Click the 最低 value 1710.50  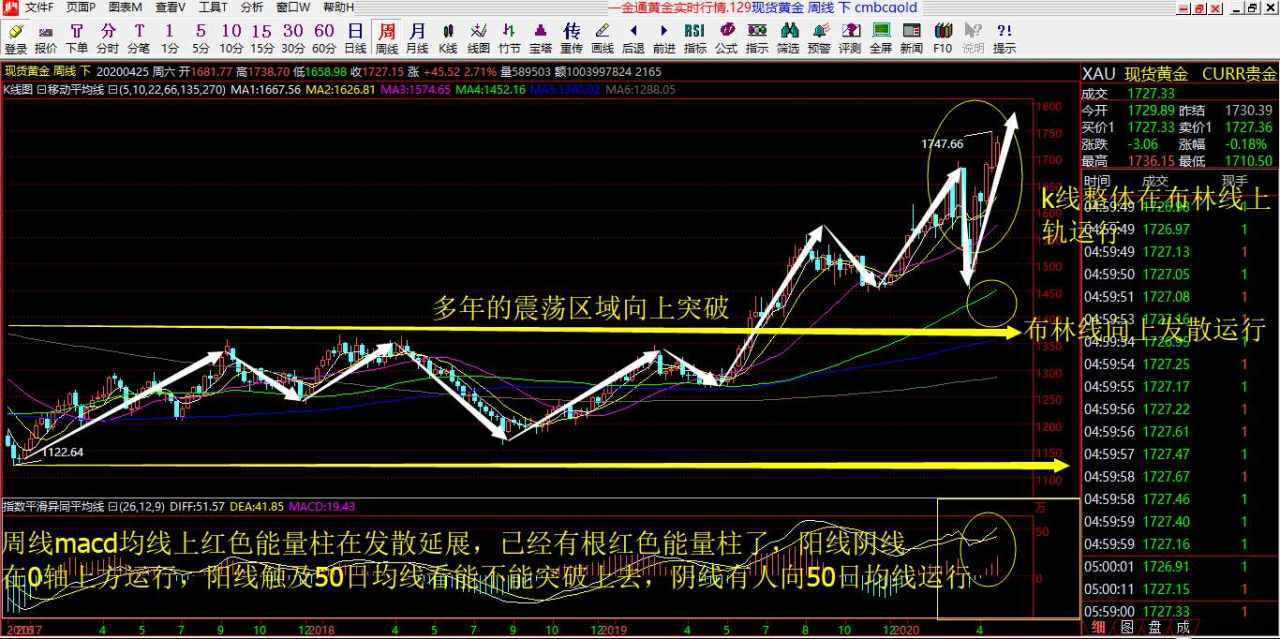[1248, 160]
